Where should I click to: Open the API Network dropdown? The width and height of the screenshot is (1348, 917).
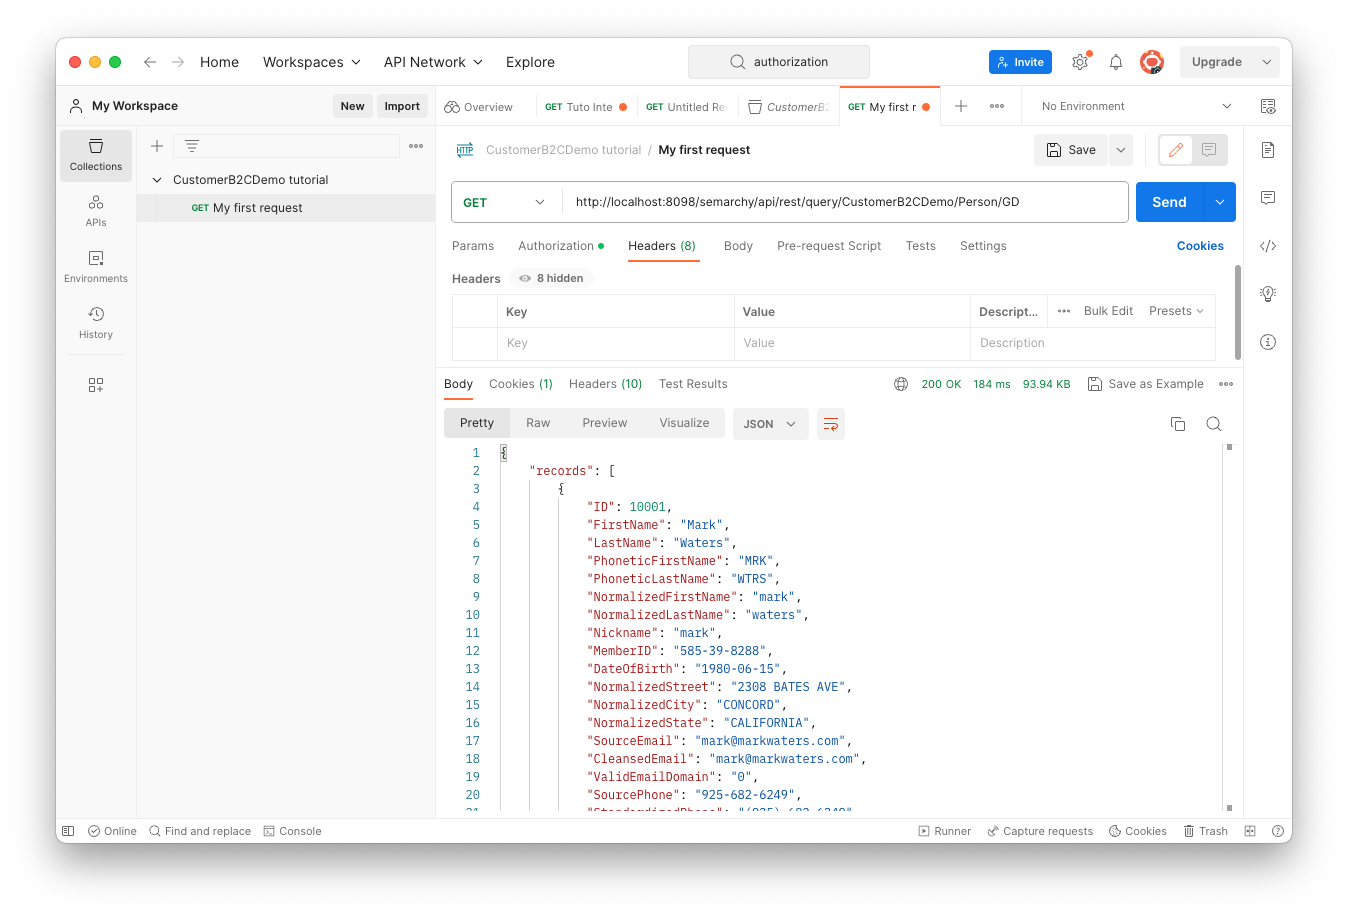click(x=433, y=62)
